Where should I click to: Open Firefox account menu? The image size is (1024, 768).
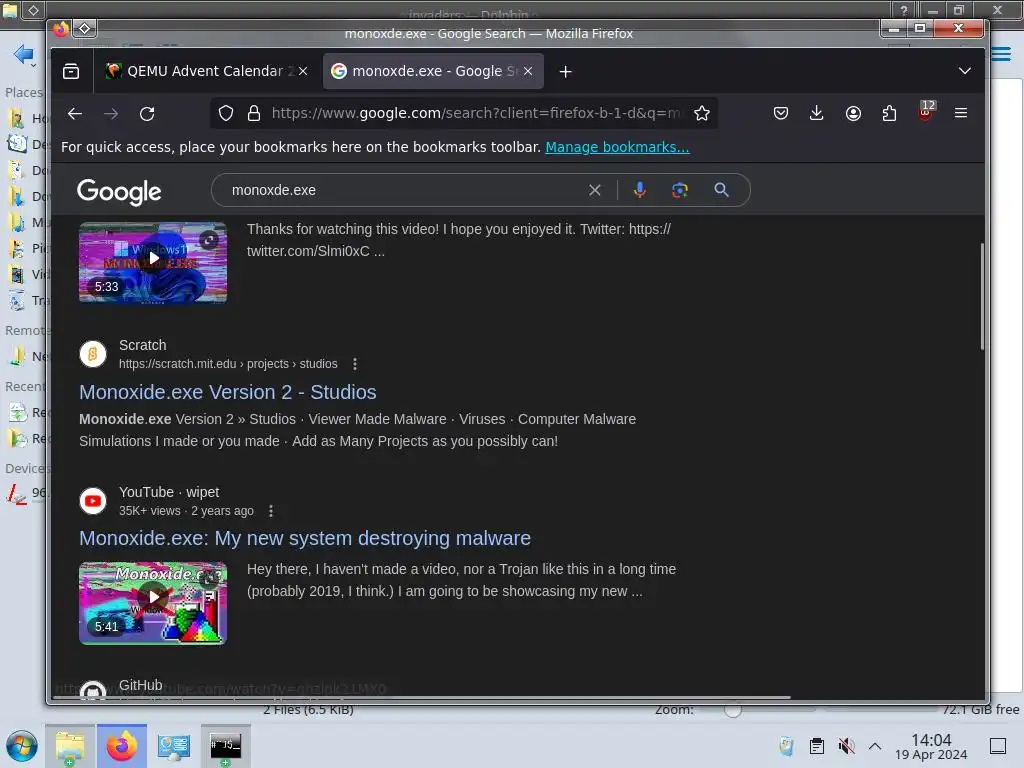[x=853, y=114]
